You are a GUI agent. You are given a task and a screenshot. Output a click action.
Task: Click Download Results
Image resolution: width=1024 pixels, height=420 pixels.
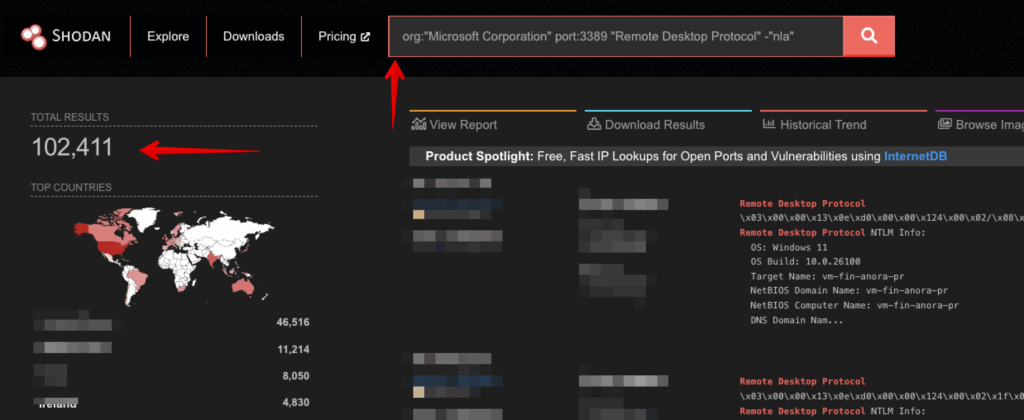pyautogui.click(x=654, y=125)
